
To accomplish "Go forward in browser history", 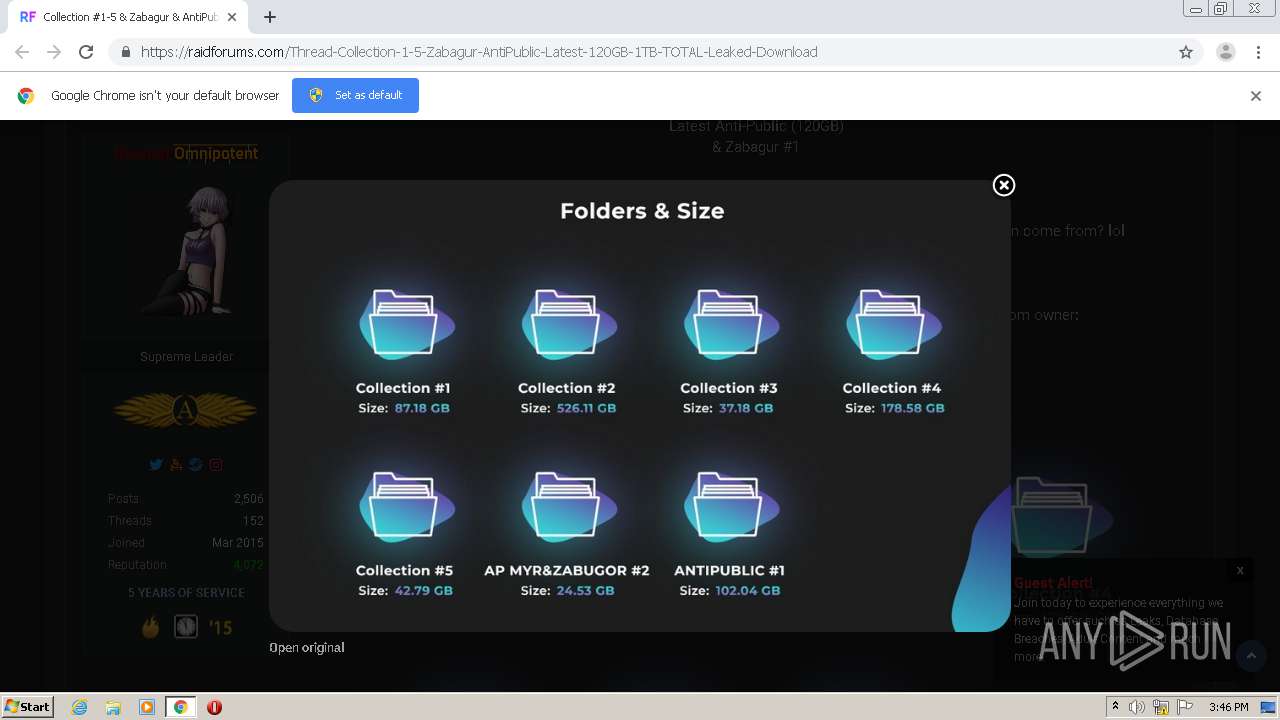I will [54, 52].
